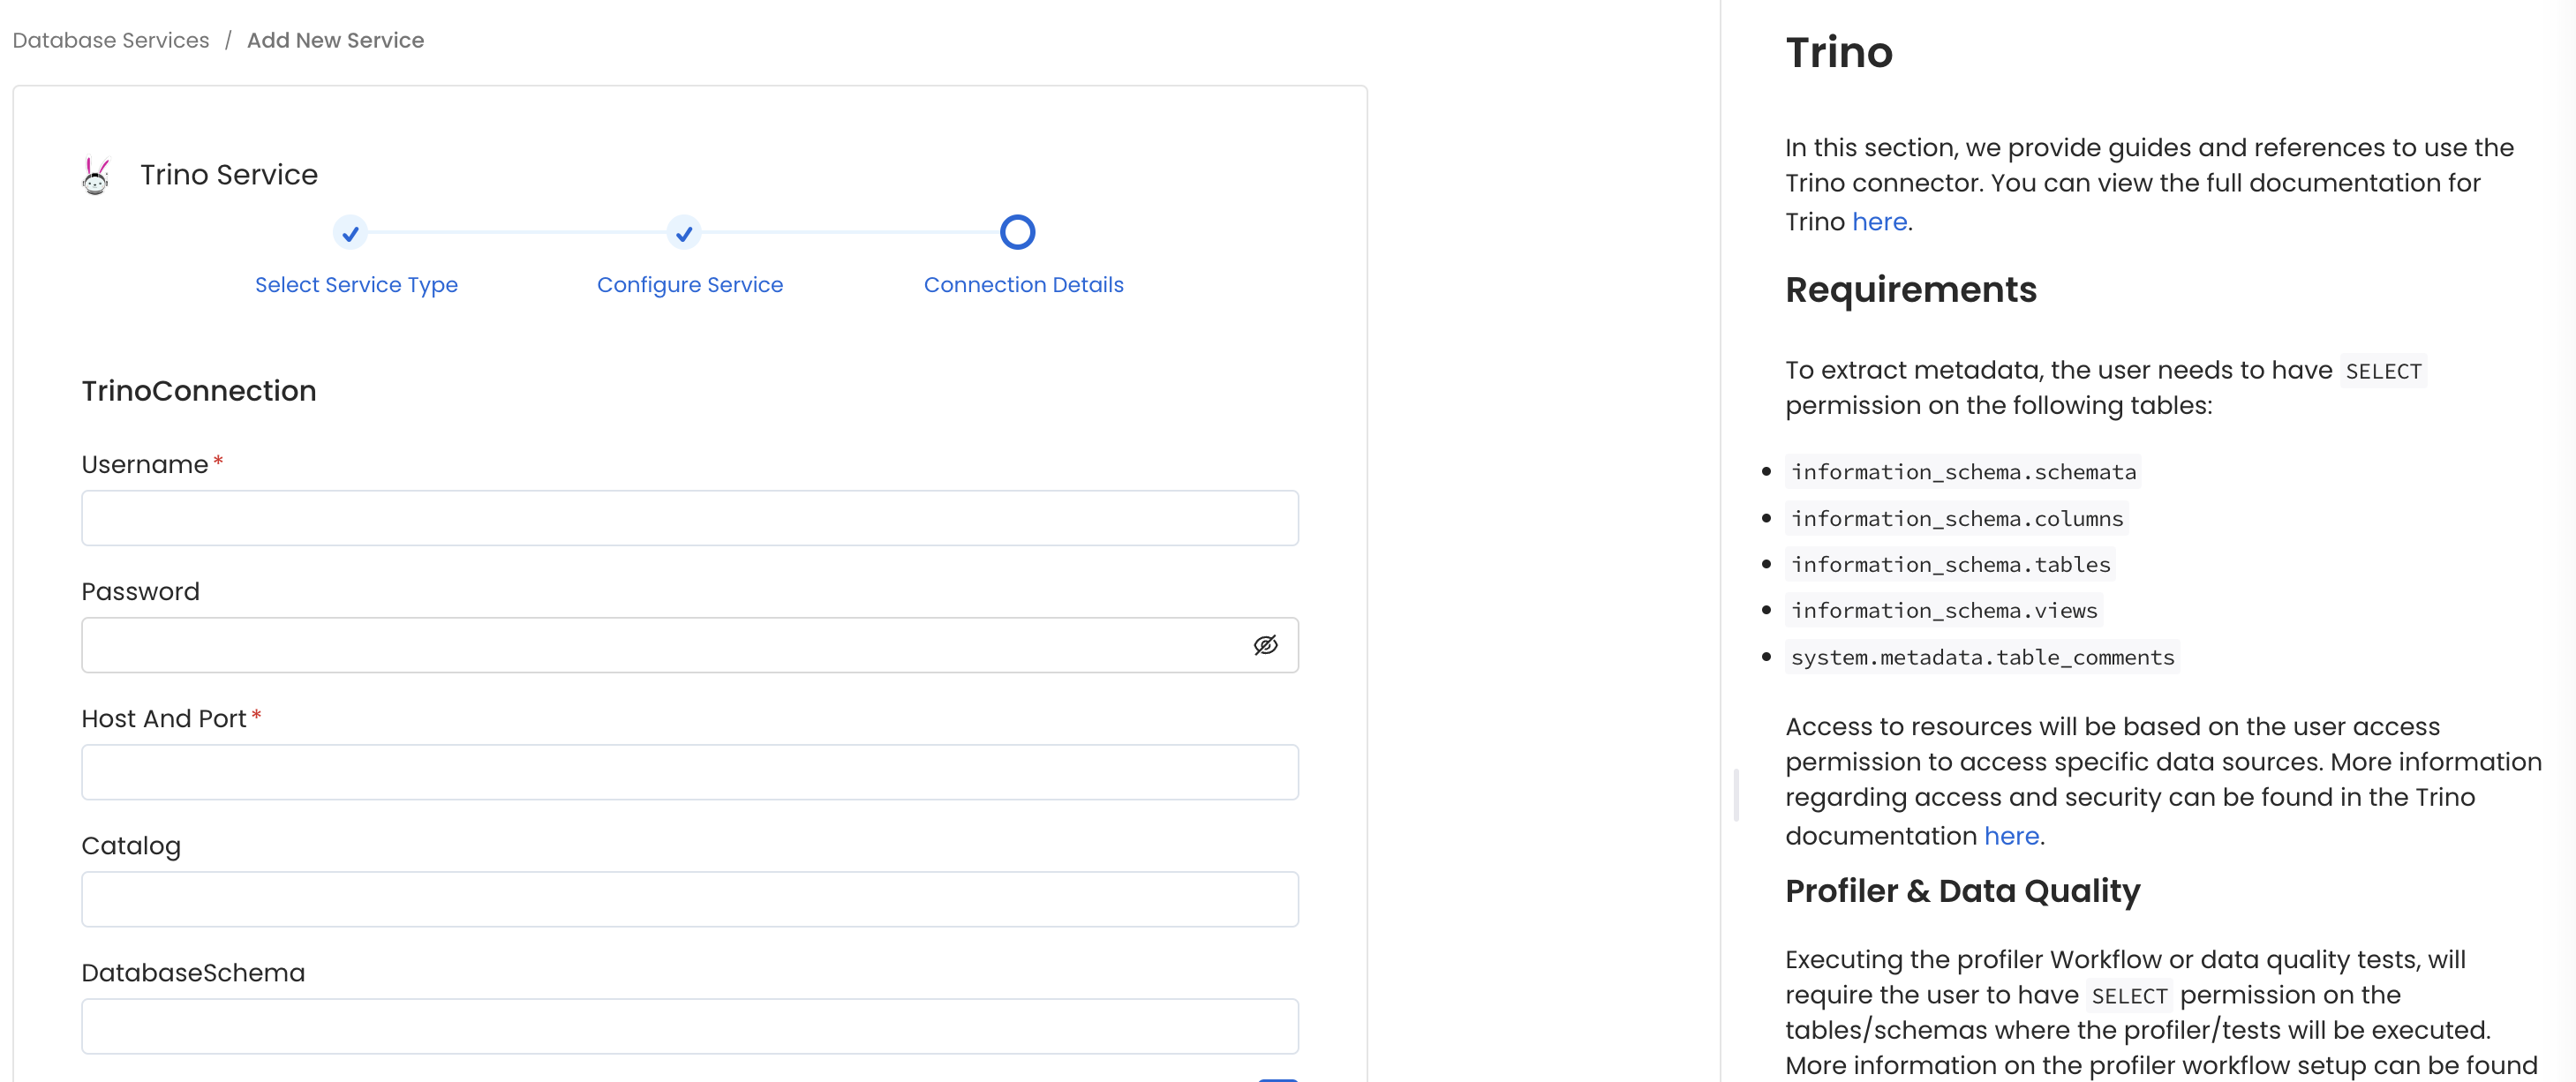Click the blue element below the DatabaseSchema field

pyautogui.click(x=1281, y=1078)
